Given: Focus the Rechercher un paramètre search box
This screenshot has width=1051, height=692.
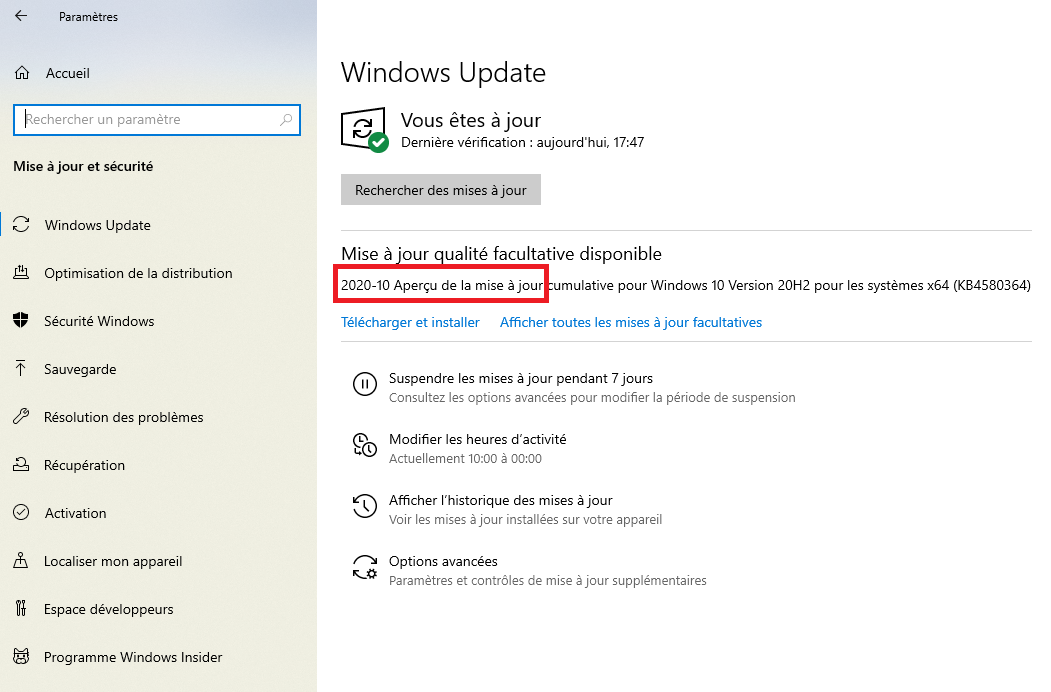Looking at the screenshot, I should 157,119.
